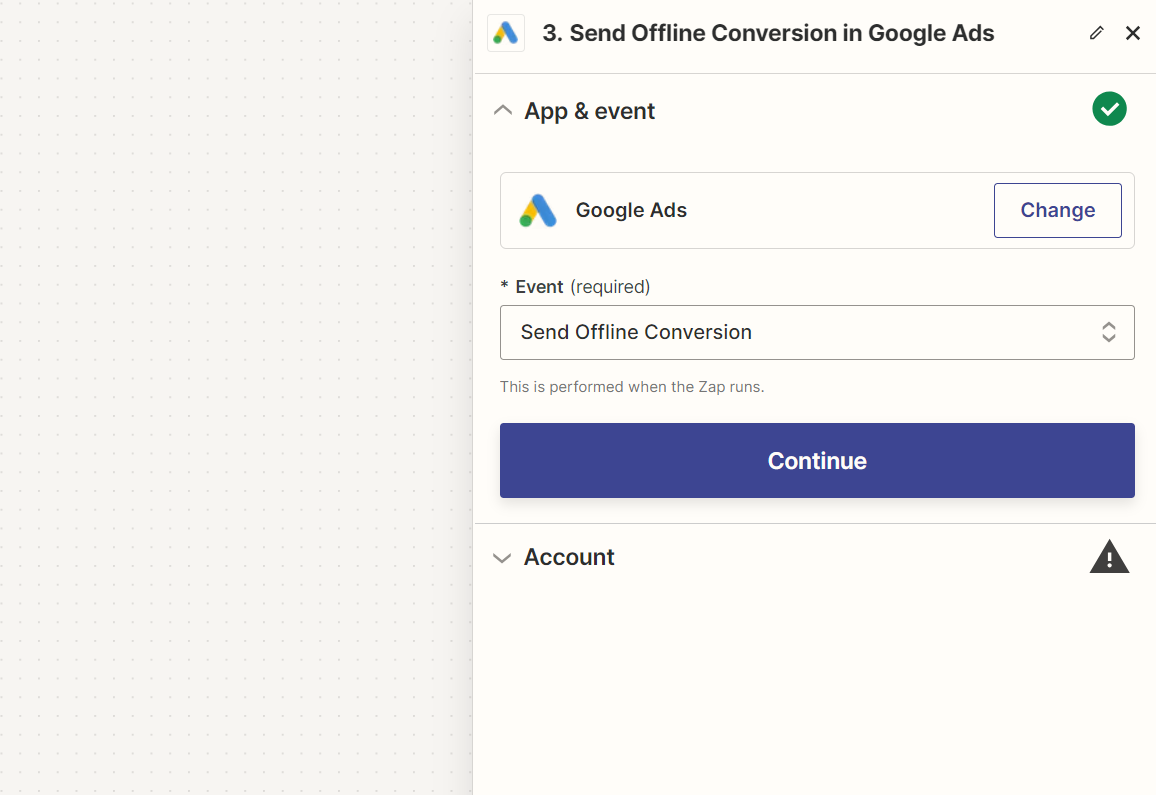Click the up-down arrows in Event field
1156x795 pixels.
point(1108,332)
